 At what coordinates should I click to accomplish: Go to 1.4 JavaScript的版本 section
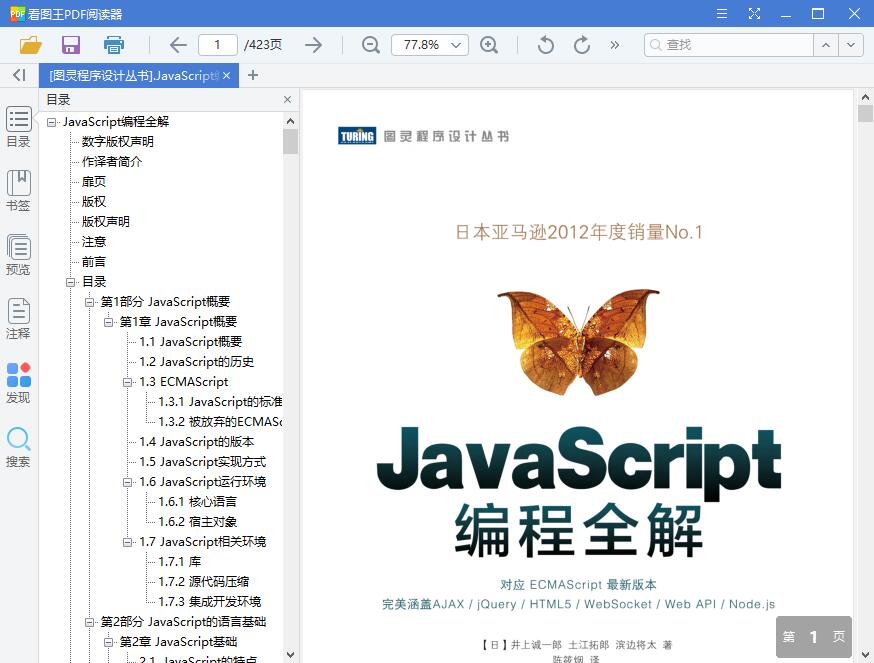coord(197,442)
